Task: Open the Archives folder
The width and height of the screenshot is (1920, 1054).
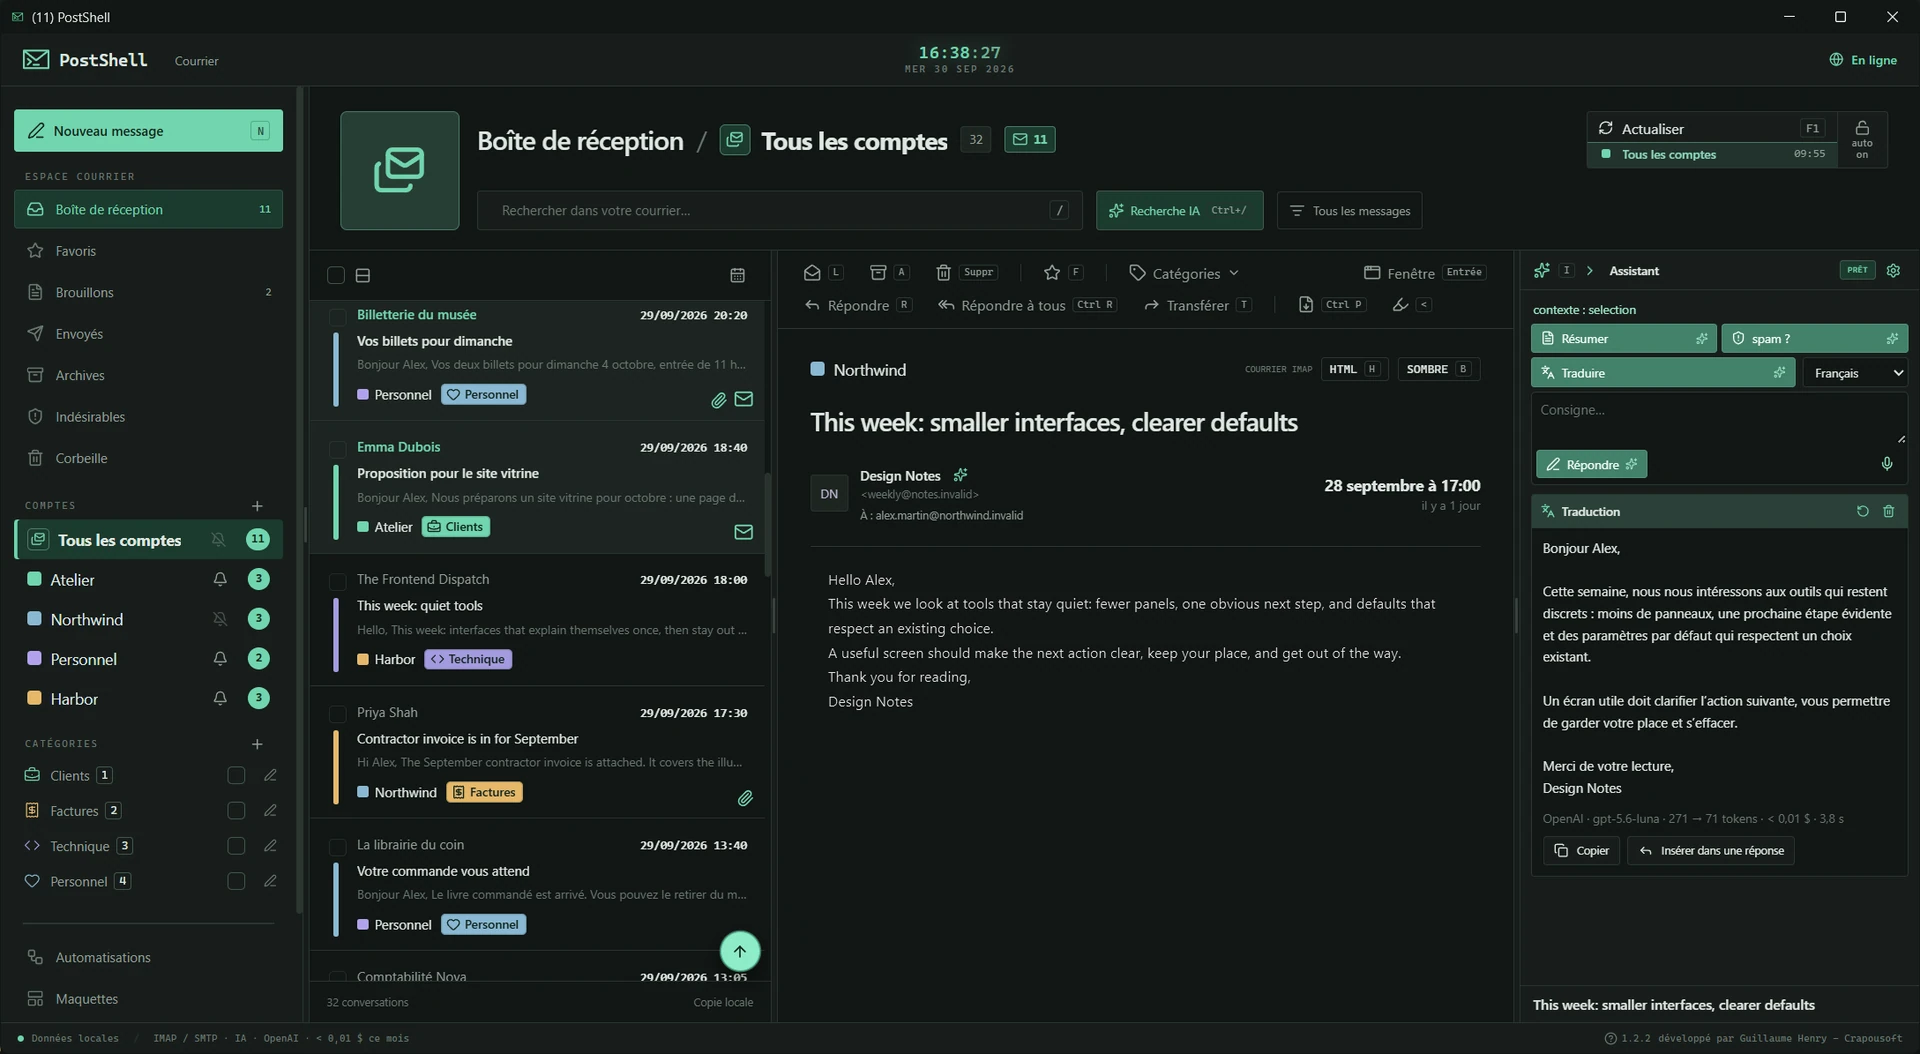Action: (x=148, y=375)
